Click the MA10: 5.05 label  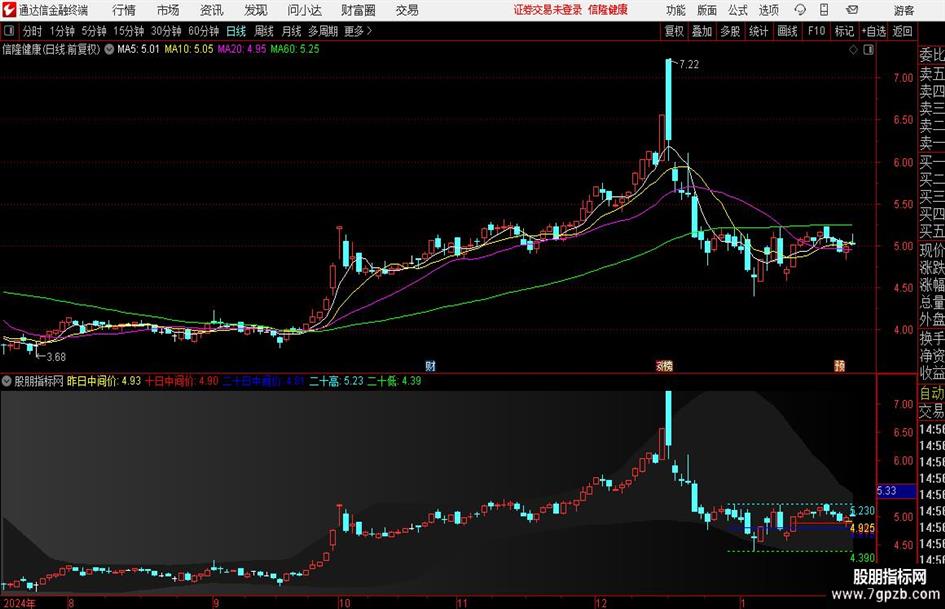click(x=189, y=49)
